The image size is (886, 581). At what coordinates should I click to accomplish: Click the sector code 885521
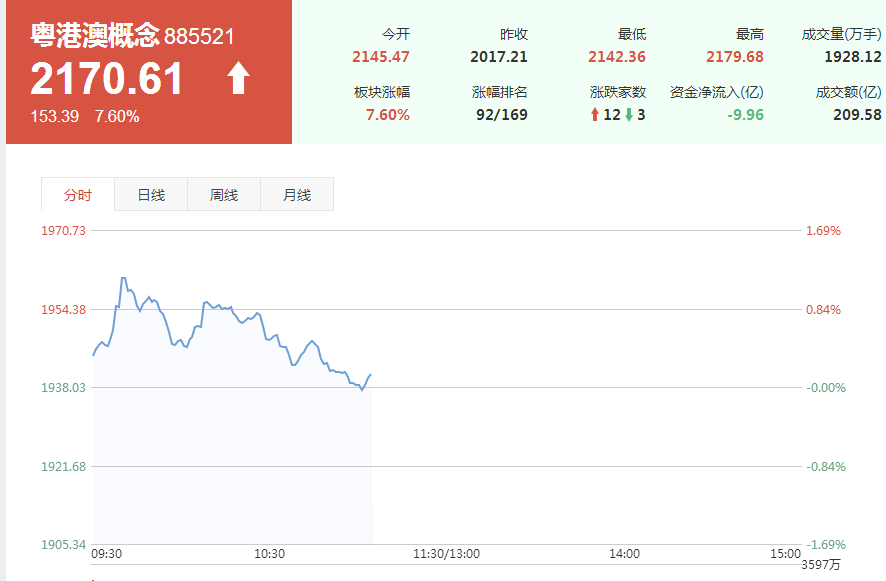coord(199,37)
